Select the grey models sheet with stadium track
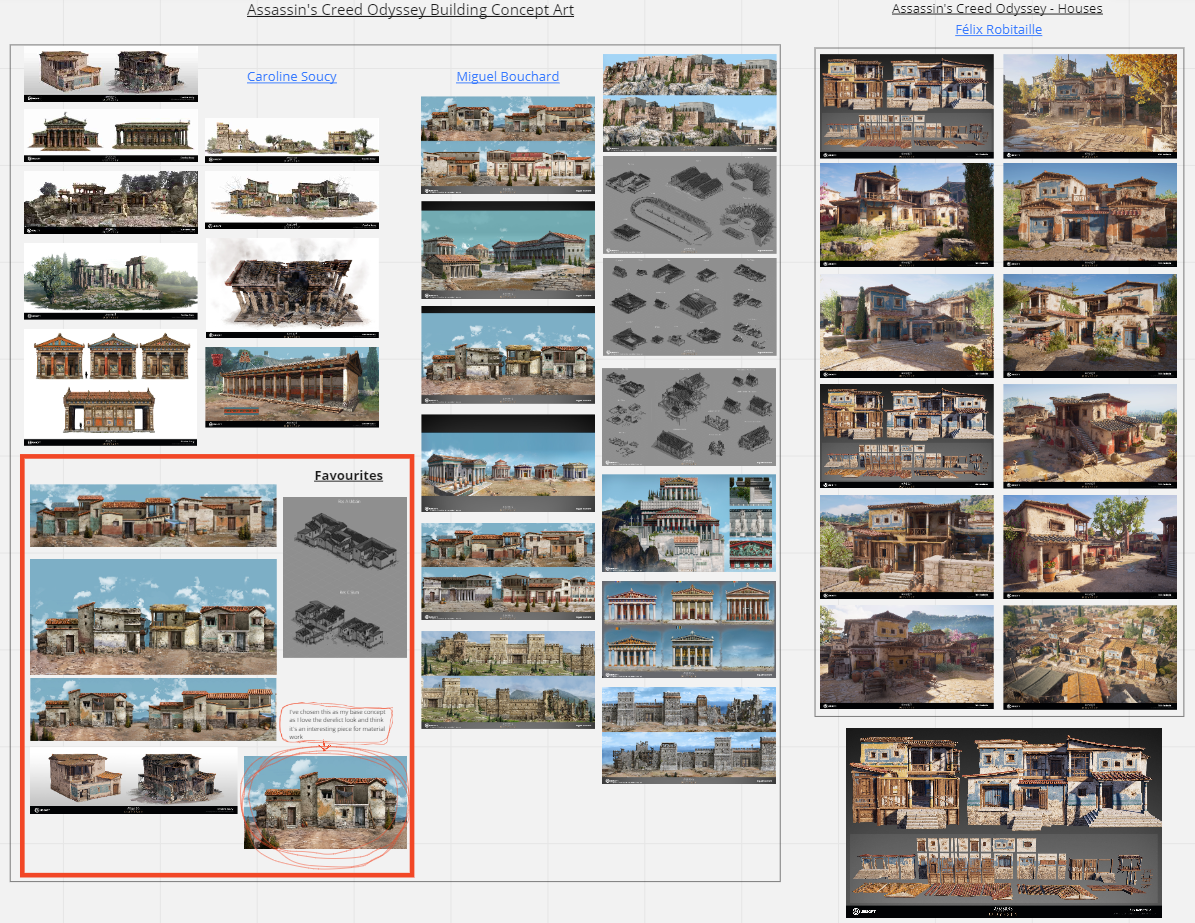This screenshot has width=1195, height=923. 690,205
